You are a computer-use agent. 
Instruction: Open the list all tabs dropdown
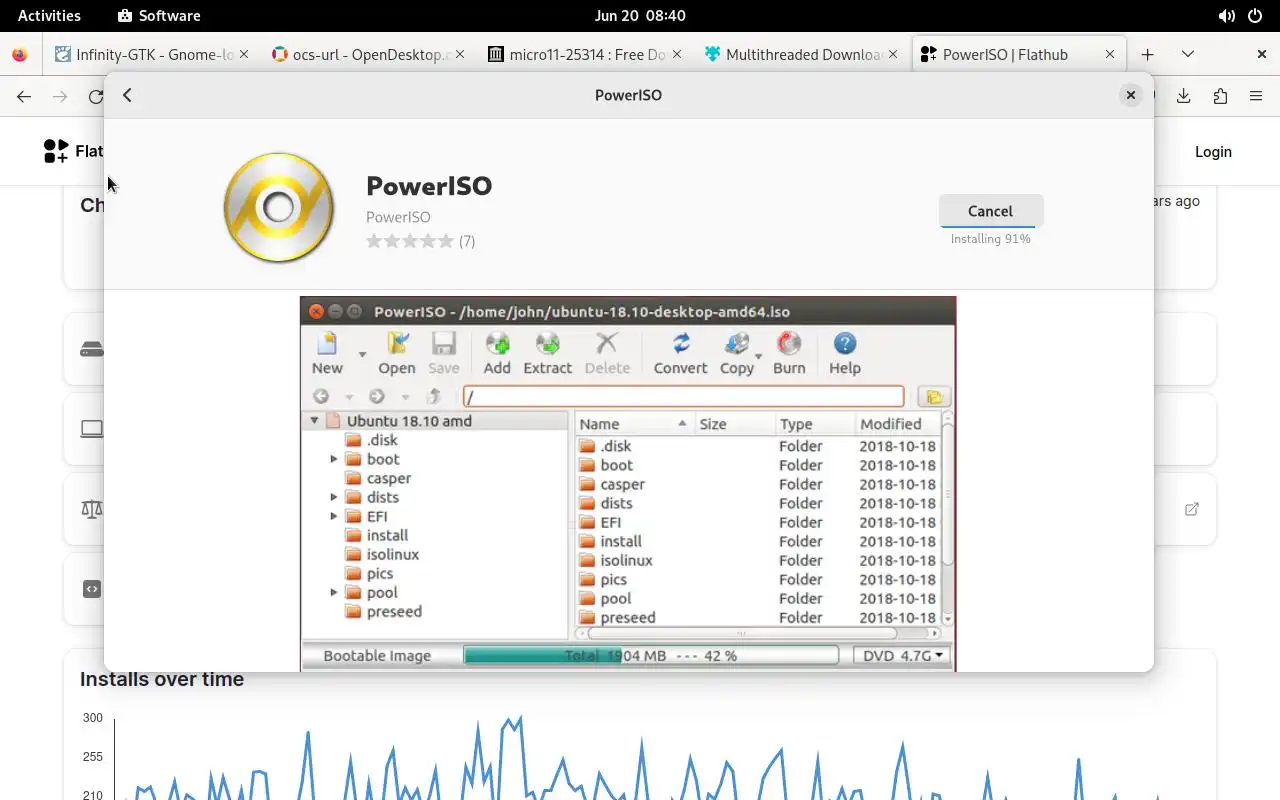point(1188,55)
